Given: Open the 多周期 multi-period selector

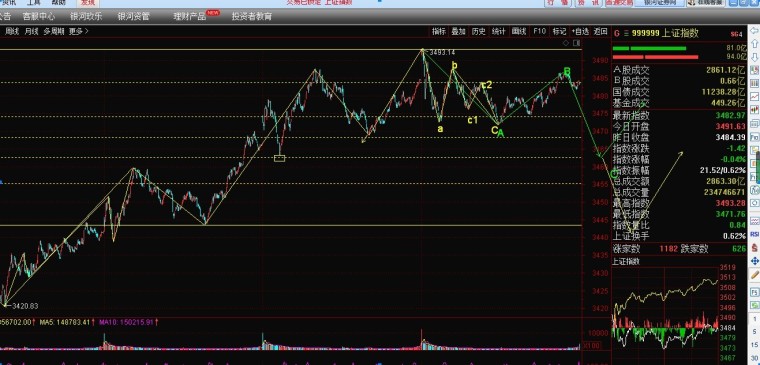Looking at the screenshot, I should click(54, 32).
